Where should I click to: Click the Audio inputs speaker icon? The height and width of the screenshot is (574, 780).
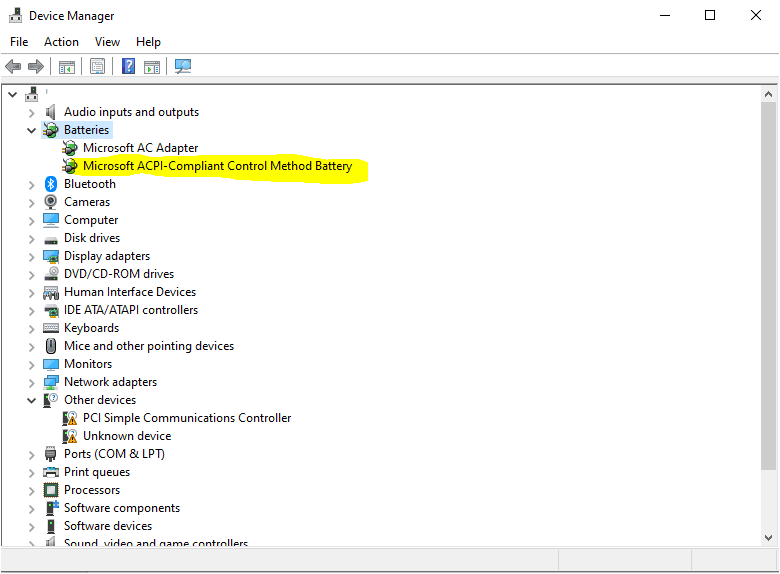point(50,112)
